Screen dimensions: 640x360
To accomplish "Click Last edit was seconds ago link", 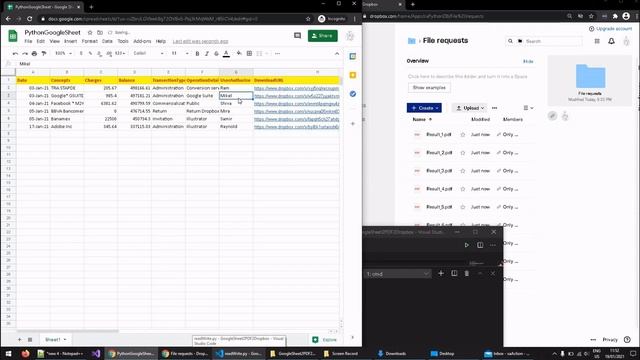I will point(200,42).
